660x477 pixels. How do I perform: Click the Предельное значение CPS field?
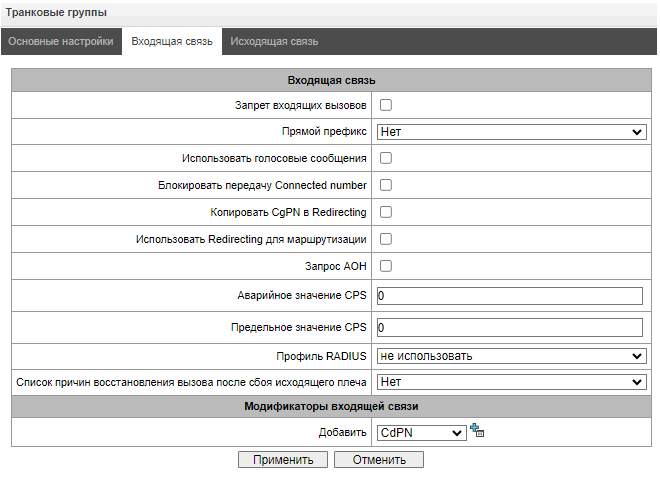509,328
